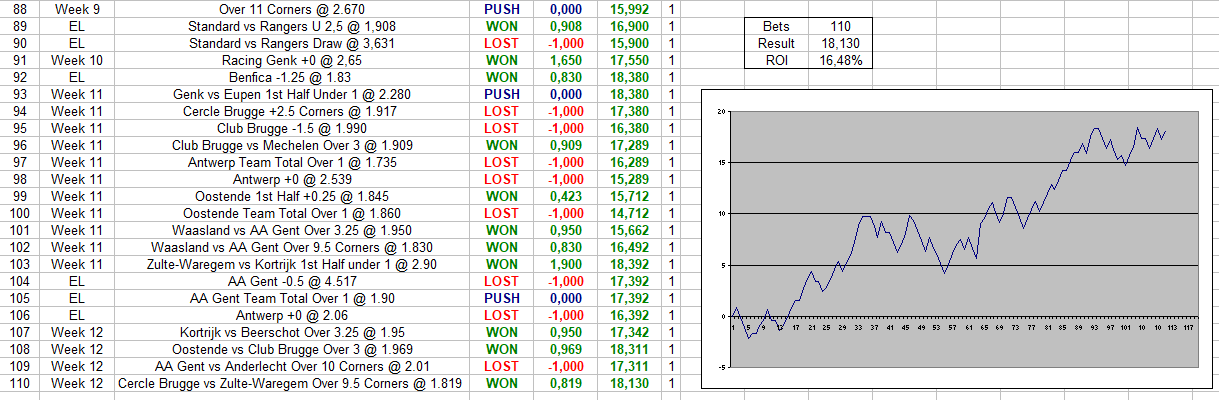This screenshot has width=1219, height=400.
Task: Select the running total 18,392
Action: pyautogui.click(x=630, y=264)
